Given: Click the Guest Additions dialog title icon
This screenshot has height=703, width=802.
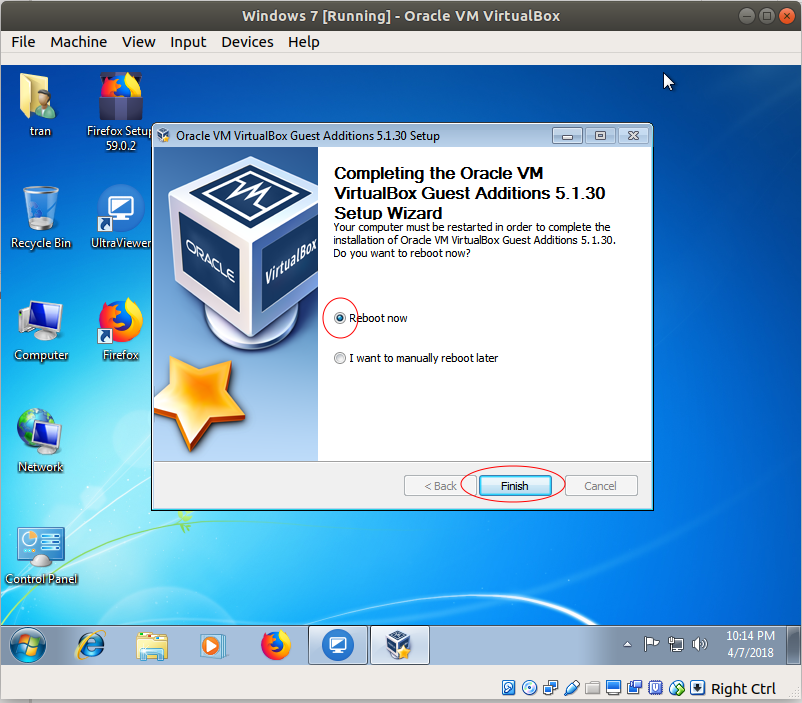Looking at the screenshot, I should [164, 136].
